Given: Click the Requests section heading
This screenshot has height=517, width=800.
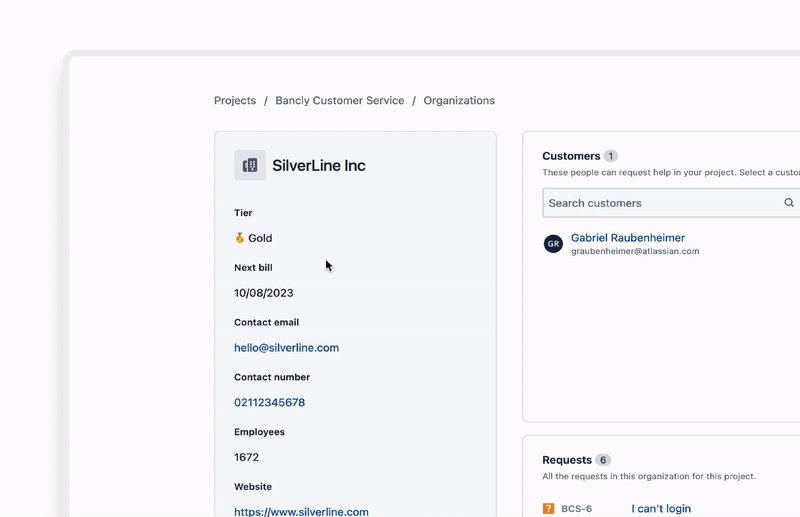Looking at the screenshot, I should coord(567,460).
